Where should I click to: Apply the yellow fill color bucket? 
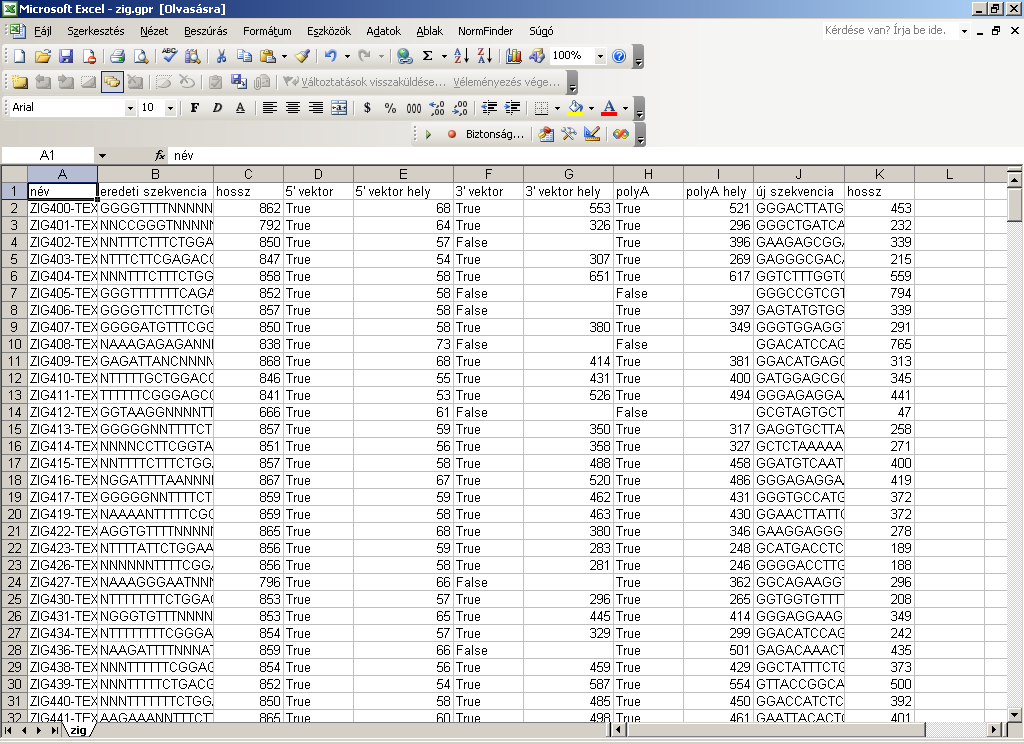575,108
